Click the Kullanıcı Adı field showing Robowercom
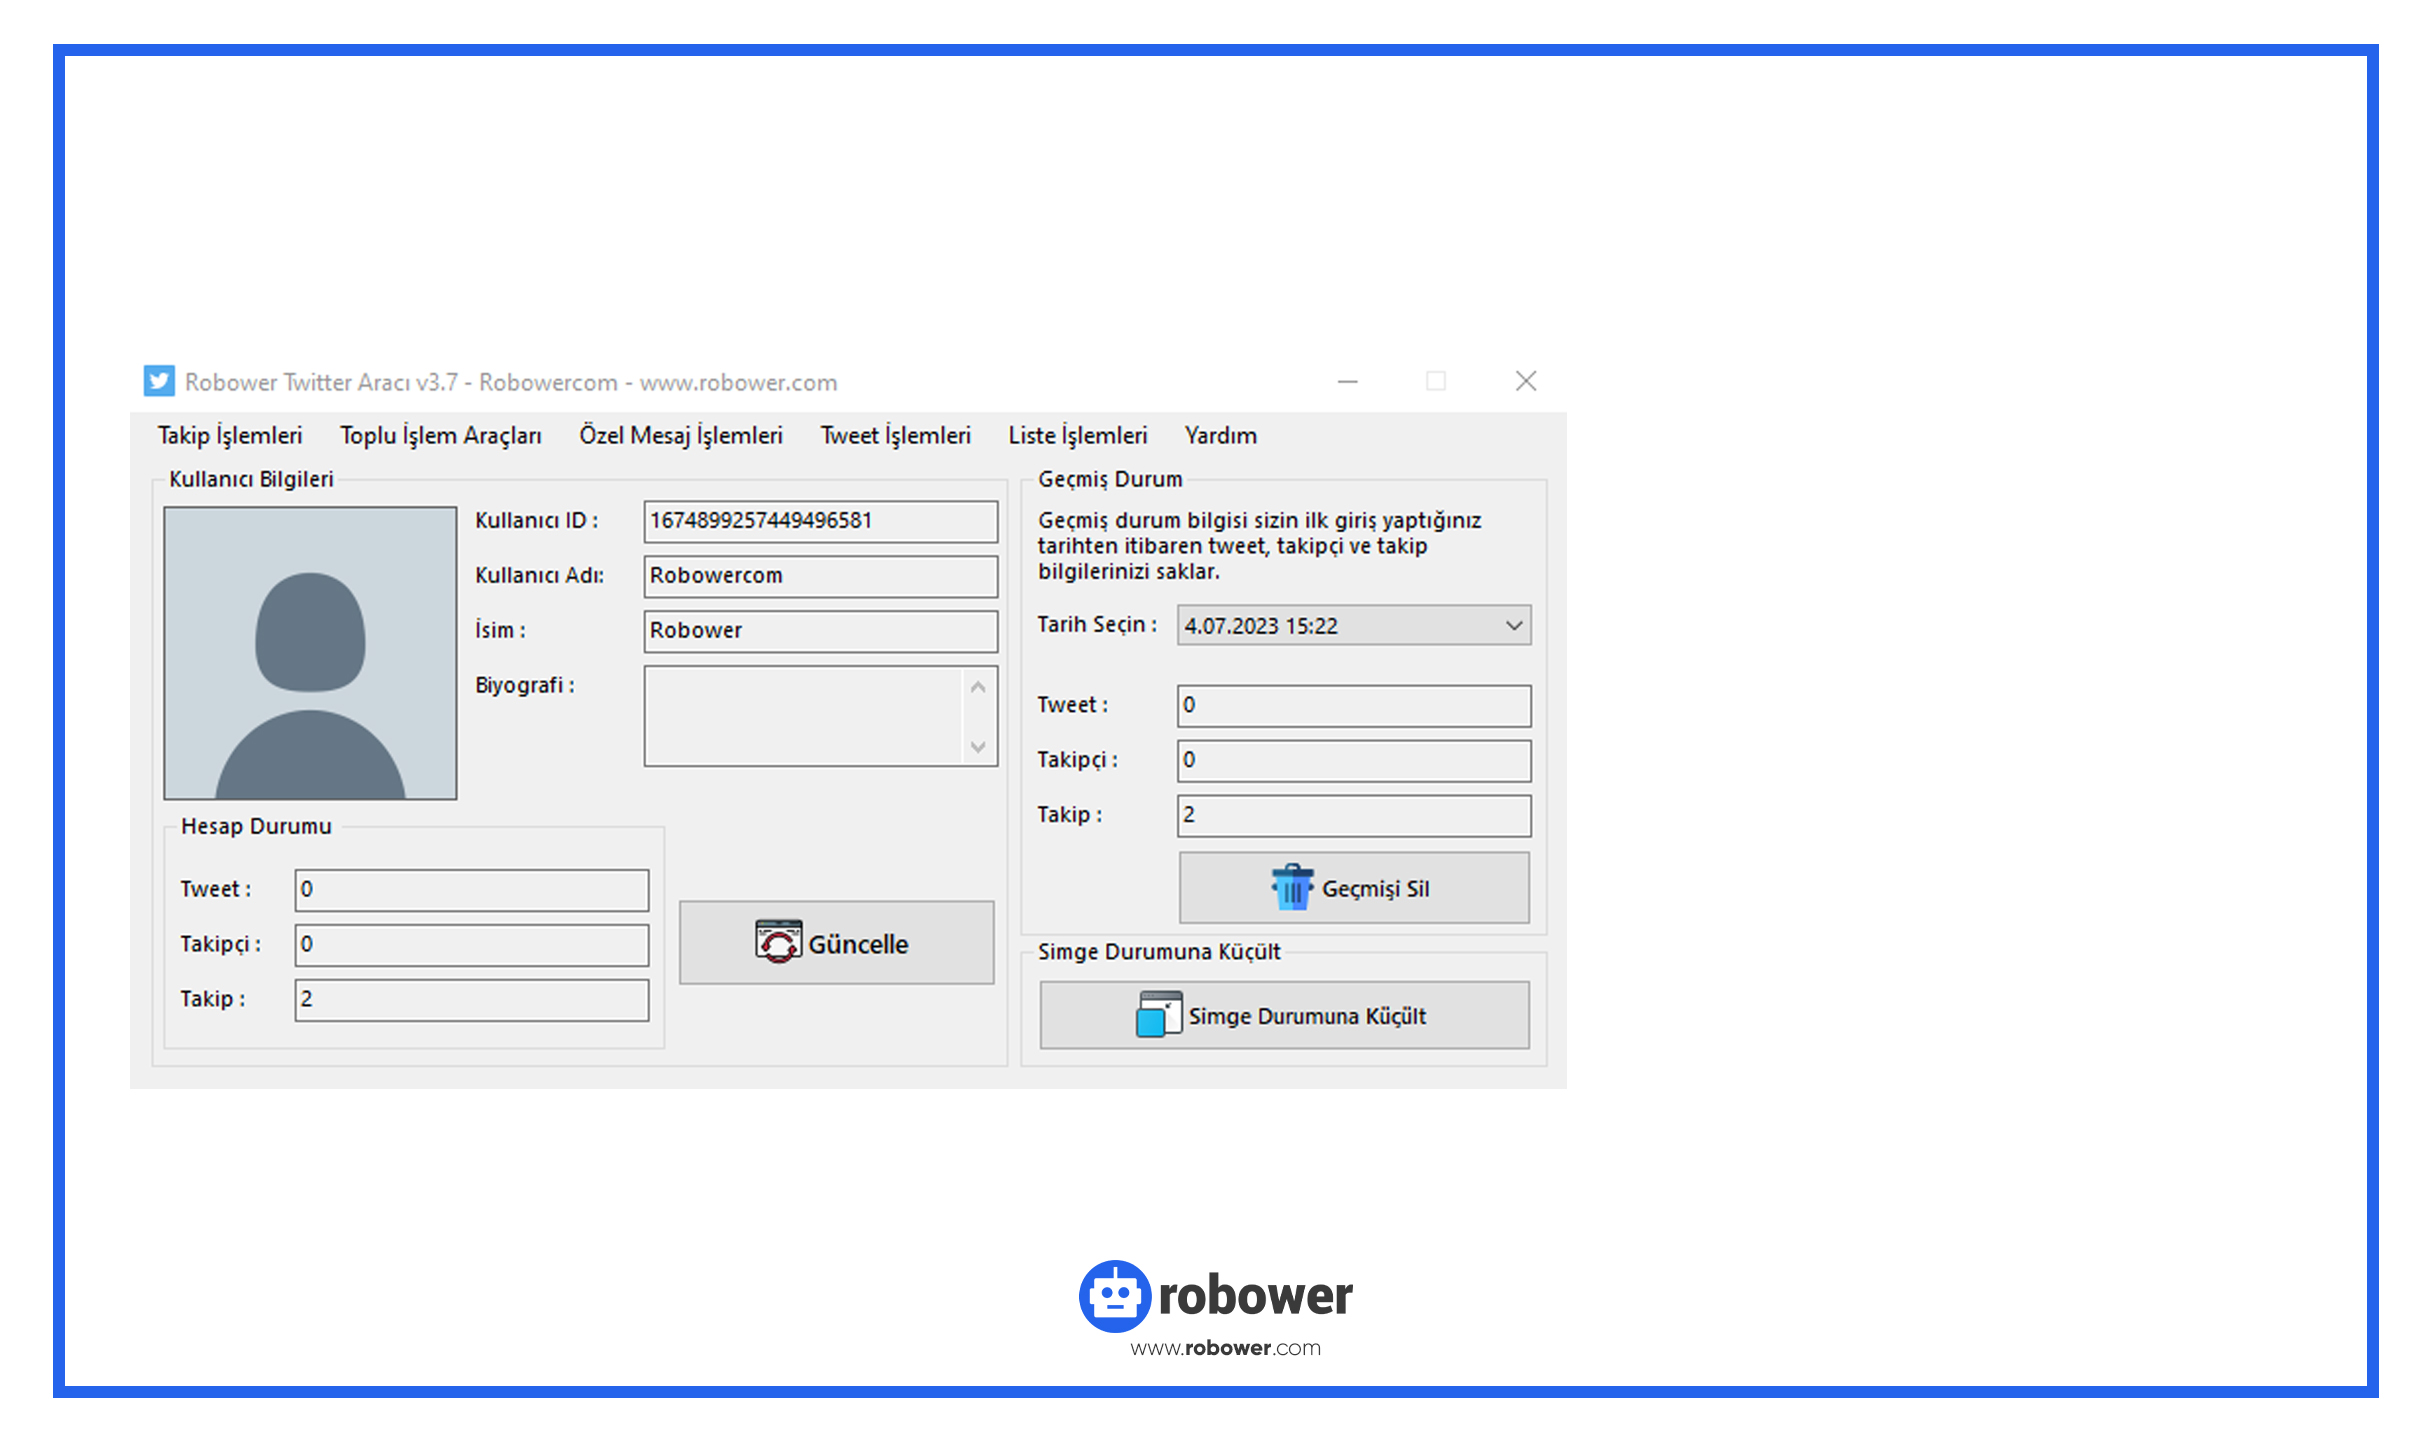This screenshot has height=1442, width=2432. [x=821, y=576]
